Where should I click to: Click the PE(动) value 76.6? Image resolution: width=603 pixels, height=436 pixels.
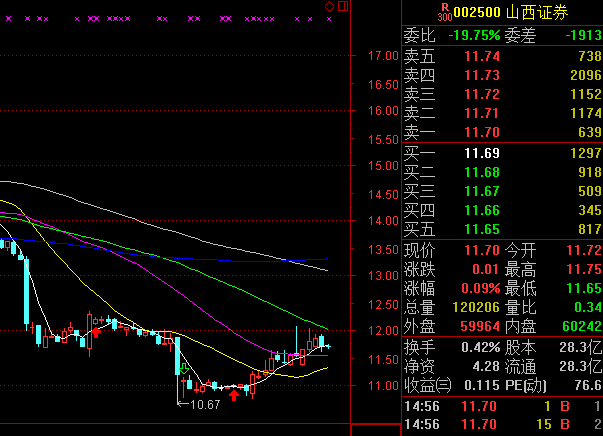(x=588, y=386)
